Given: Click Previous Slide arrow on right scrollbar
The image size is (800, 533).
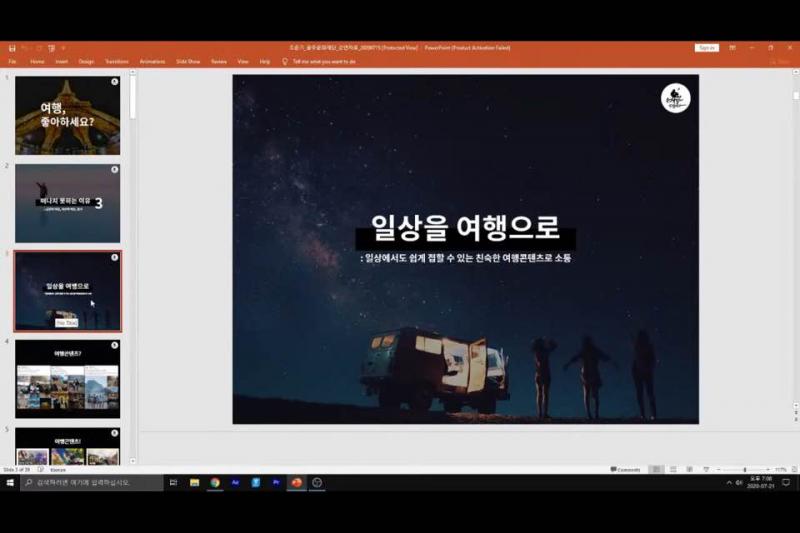Looking at the screenshot, I should (796, 412).
